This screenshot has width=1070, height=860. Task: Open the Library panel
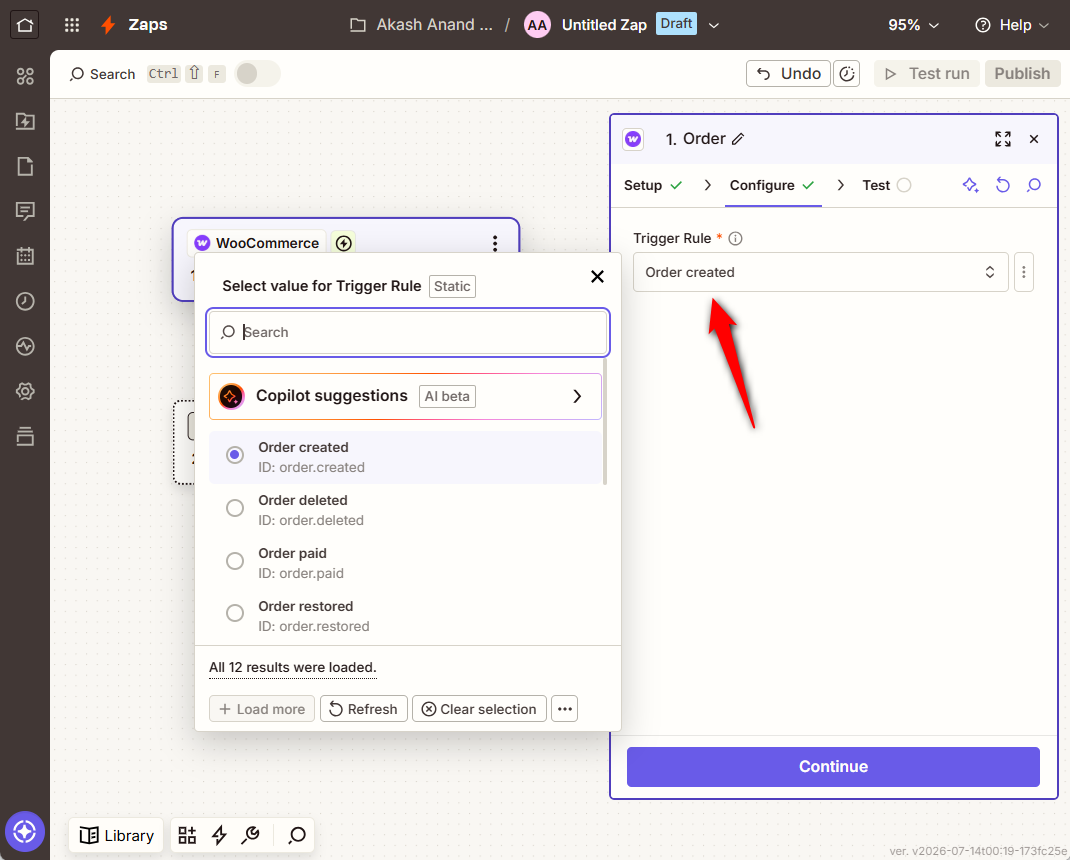click(x=116, y=835)
